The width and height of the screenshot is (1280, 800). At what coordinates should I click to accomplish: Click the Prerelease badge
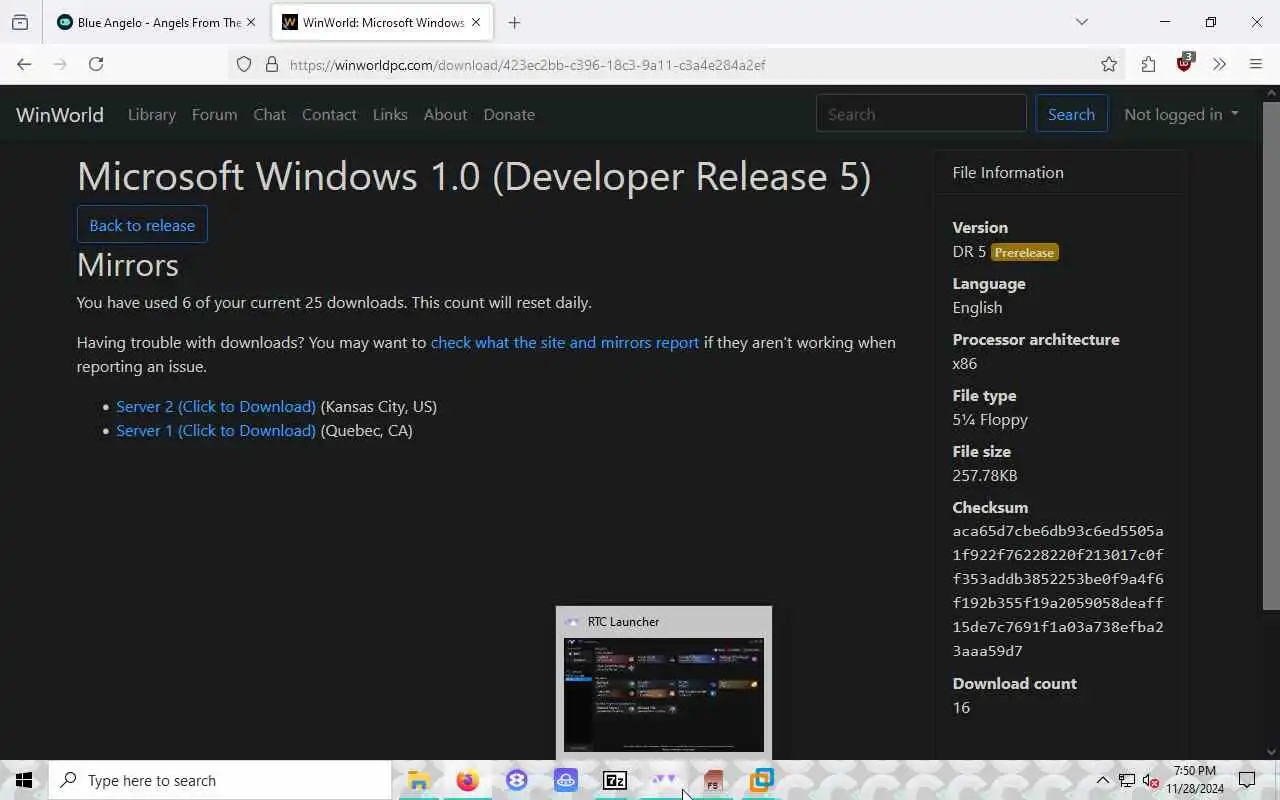click(x=1024, y=253)
